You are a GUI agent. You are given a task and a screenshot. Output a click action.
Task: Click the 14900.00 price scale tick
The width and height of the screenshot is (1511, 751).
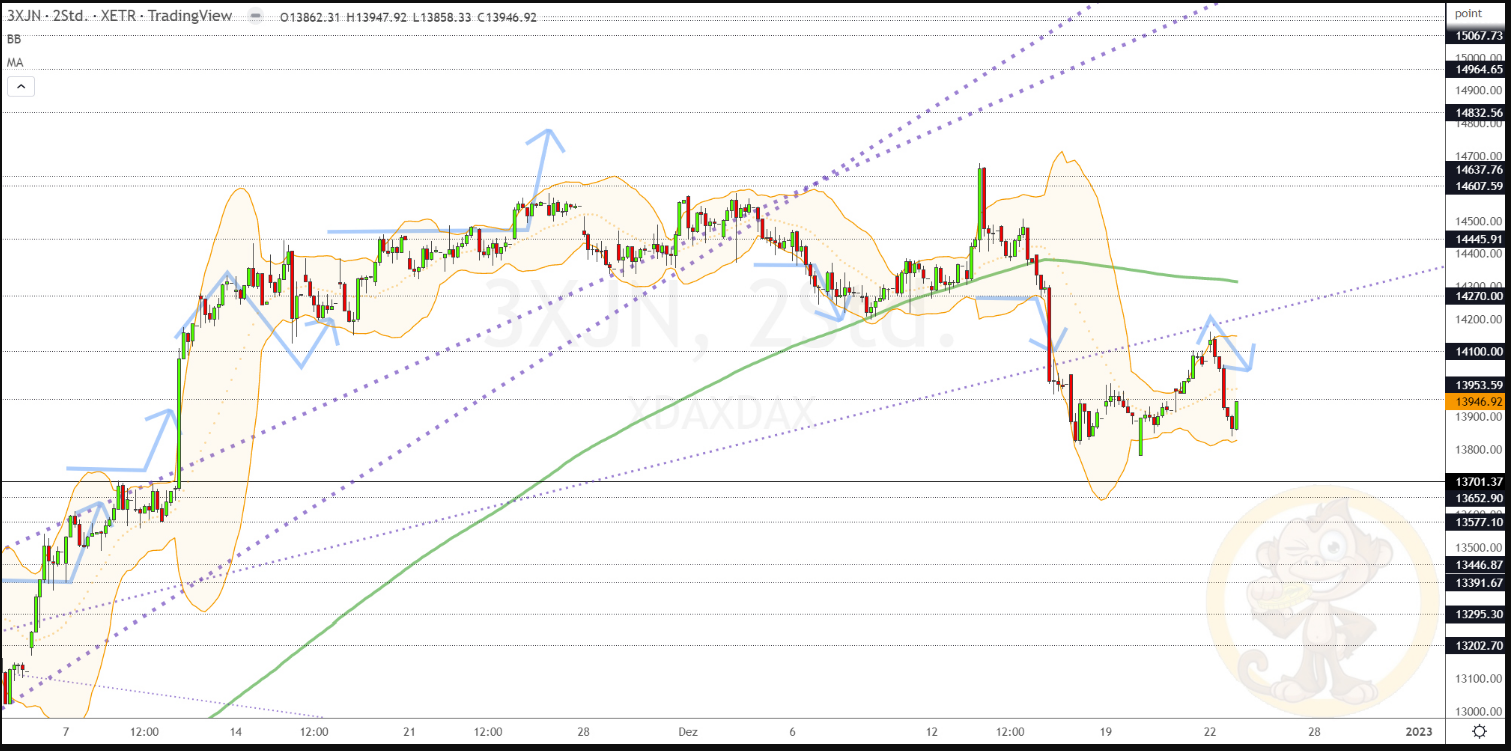(x=1480, y=90)
